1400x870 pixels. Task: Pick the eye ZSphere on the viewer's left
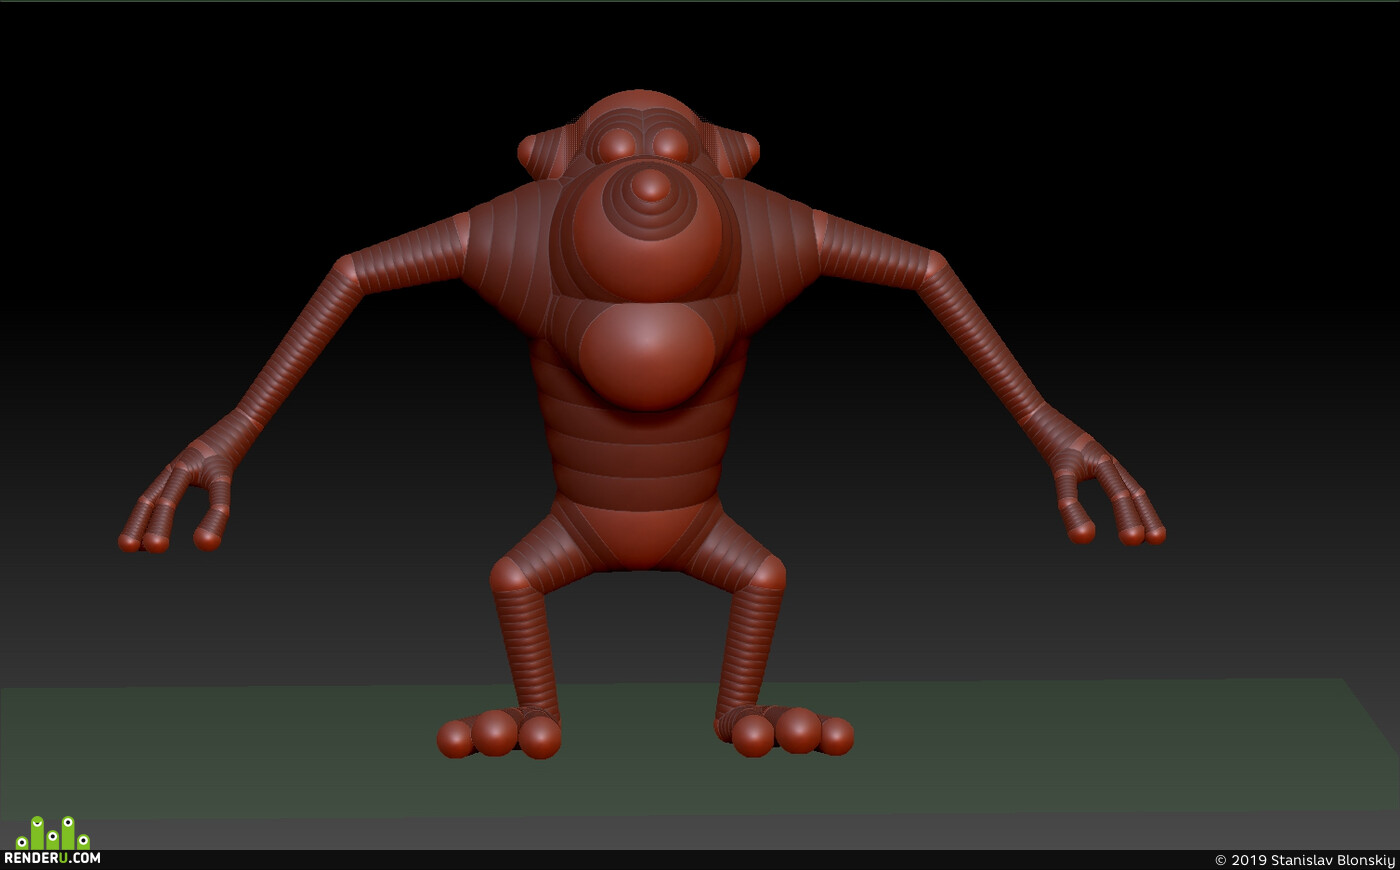pos(617,146)
